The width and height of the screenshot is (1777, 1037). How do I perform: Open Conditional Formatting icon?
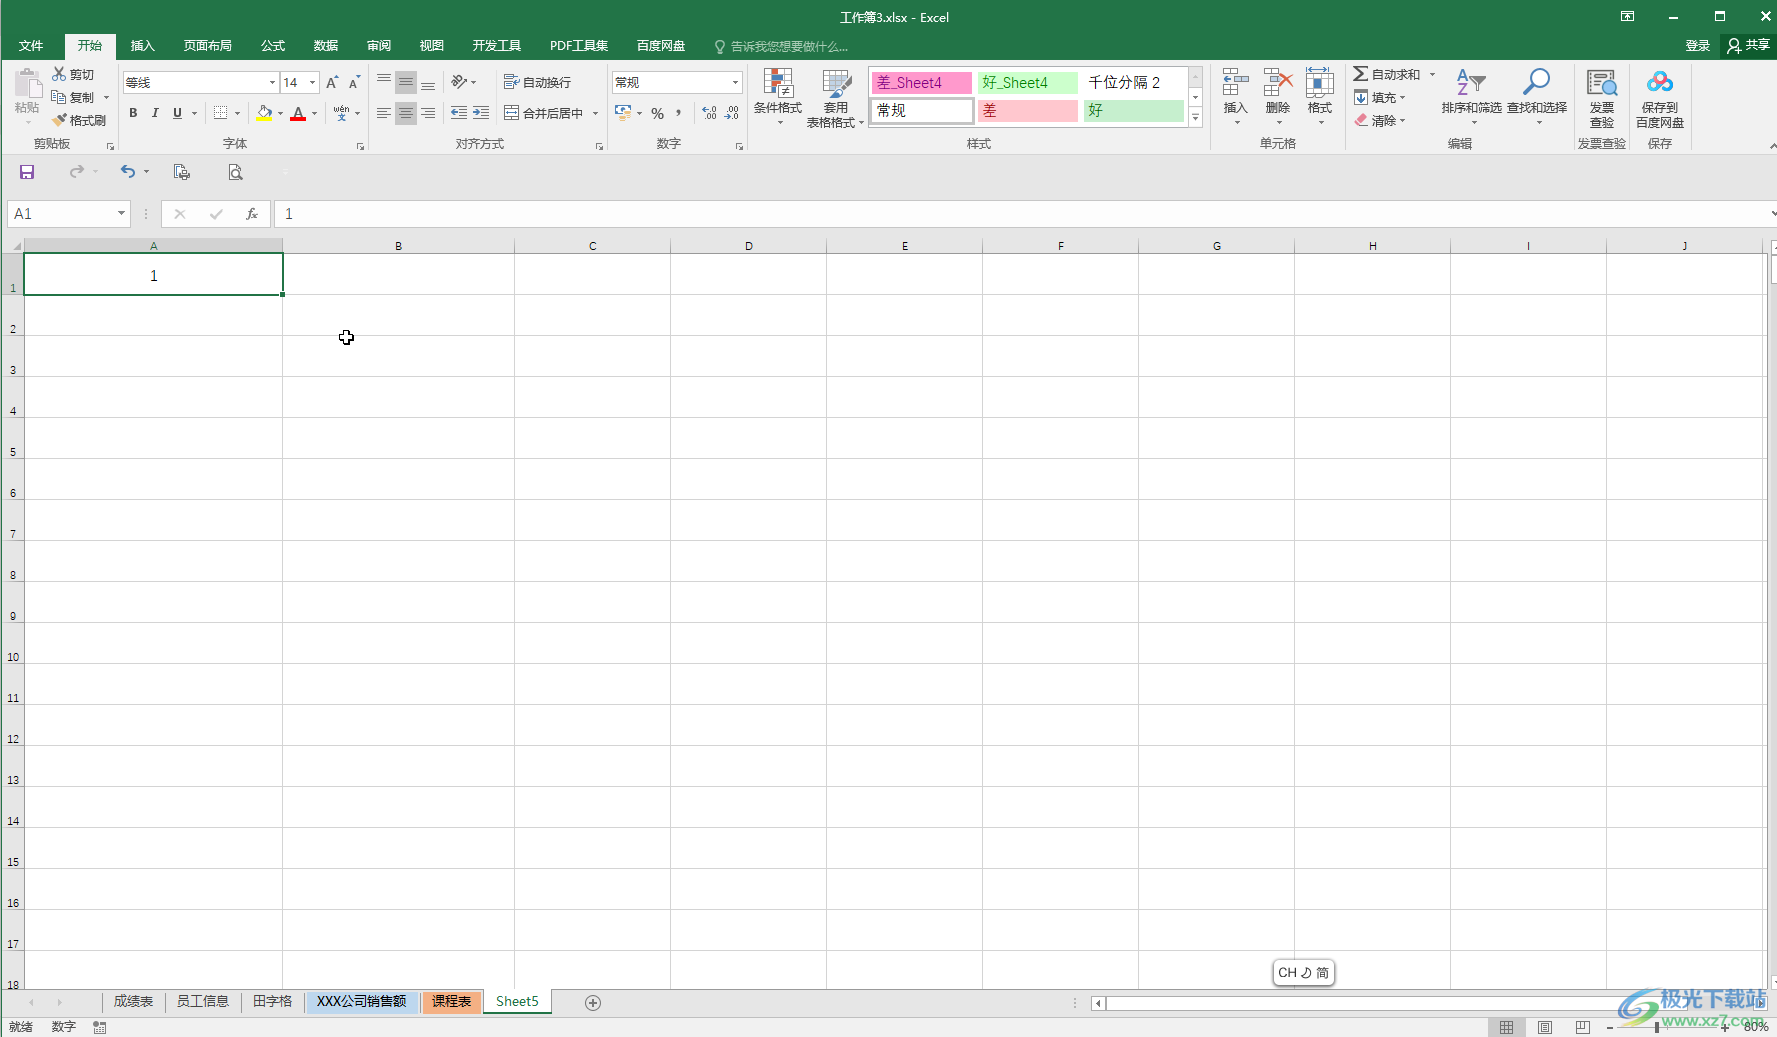778,83
